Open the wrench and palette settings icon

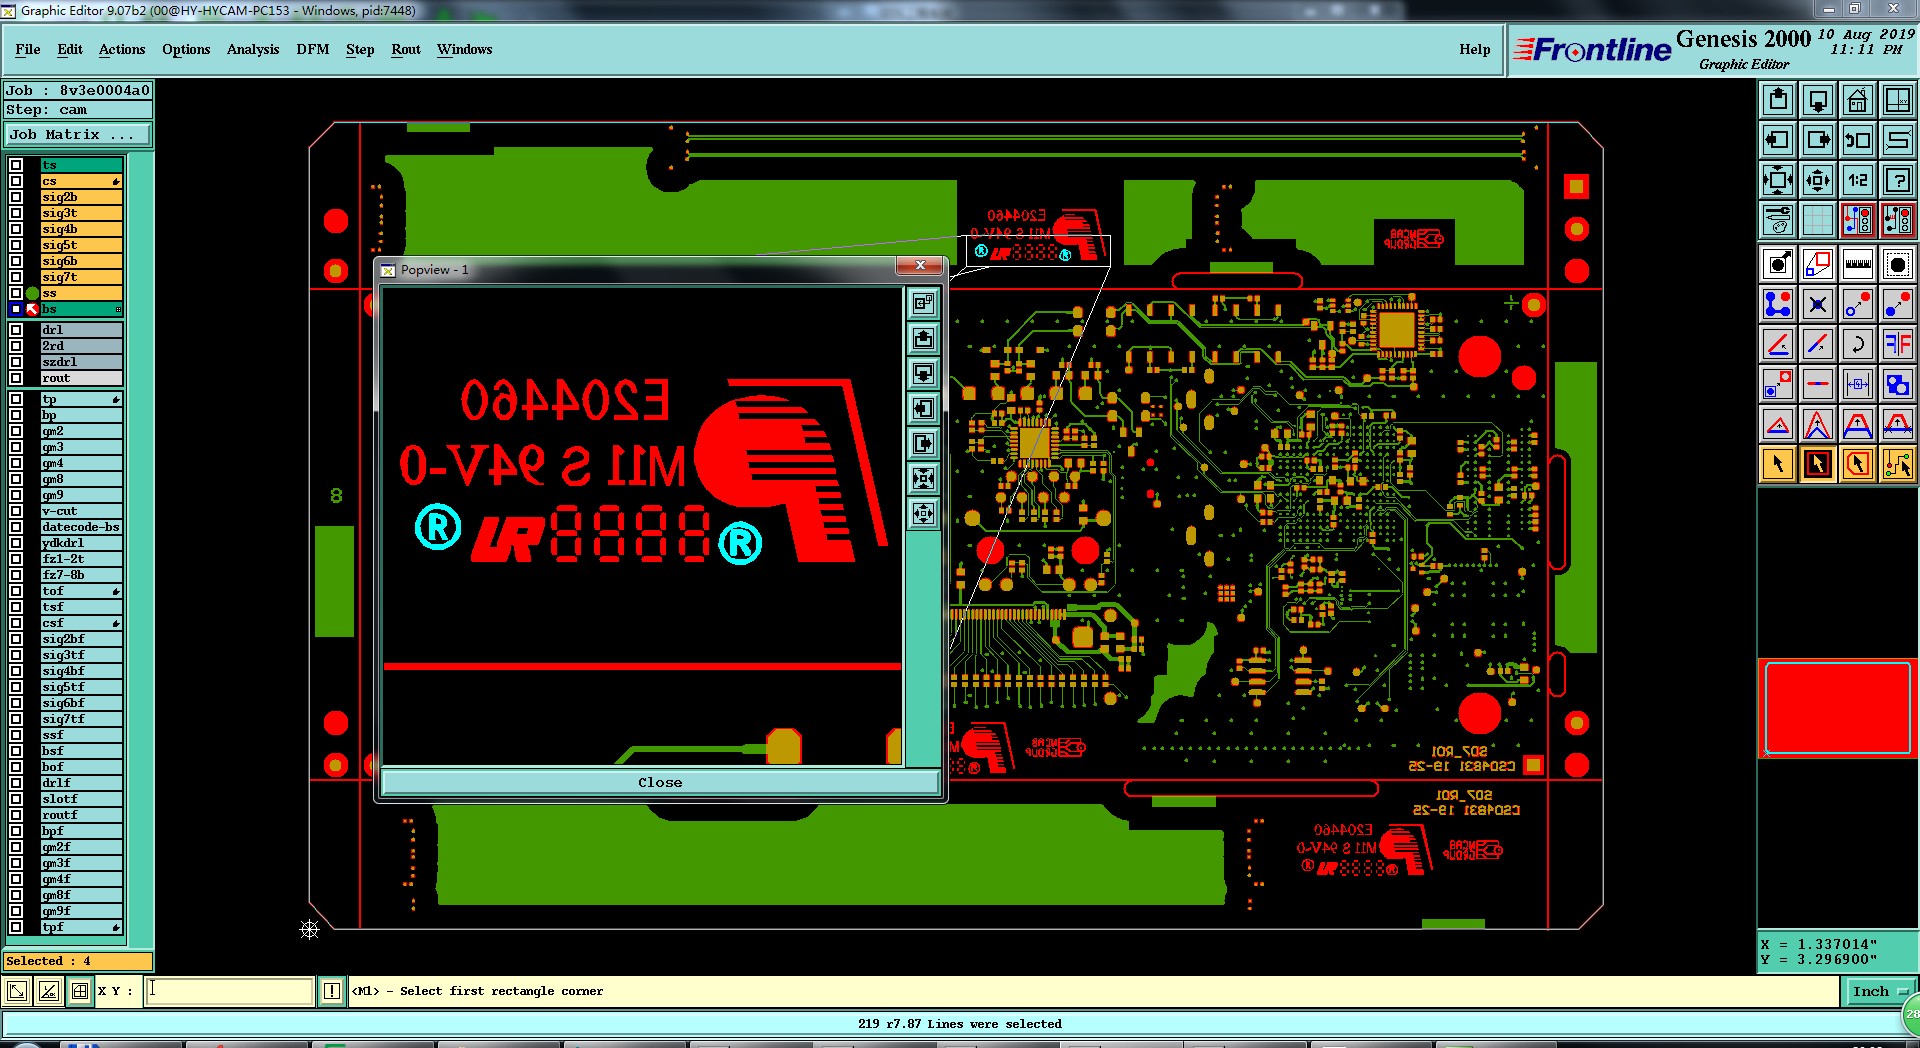click(1778, 219)
